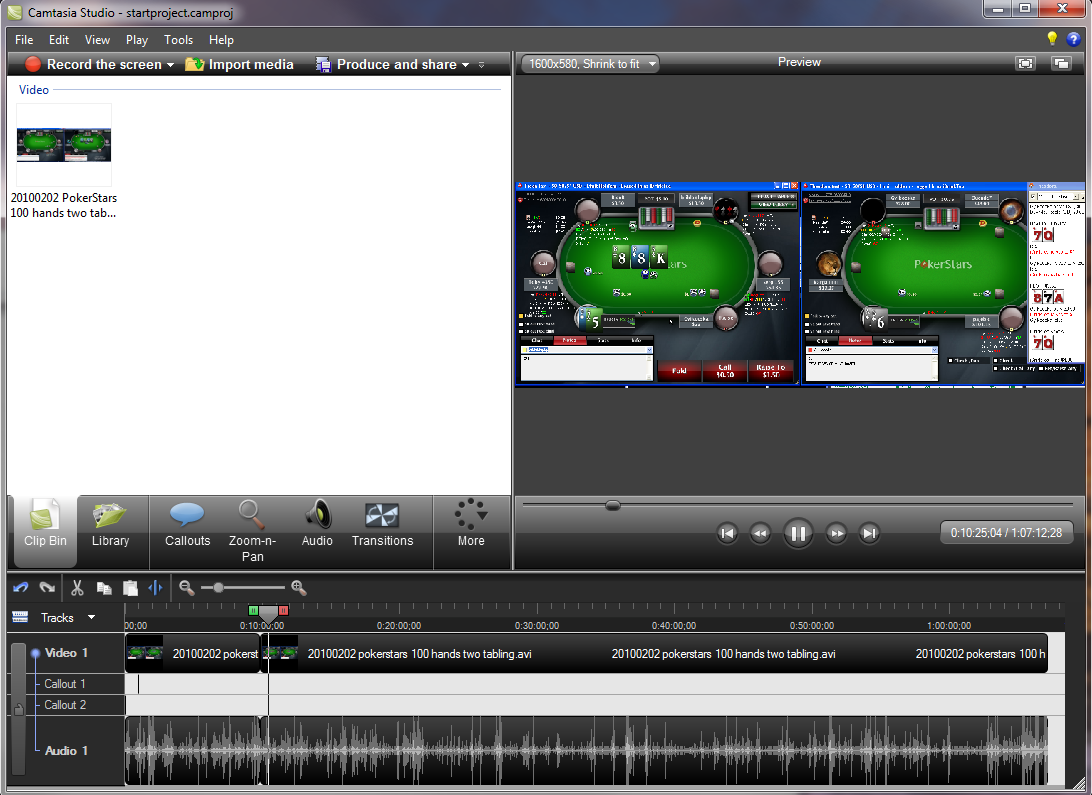
Task: Click the Fold button in poker preview
Action: (x=679, y=371)
